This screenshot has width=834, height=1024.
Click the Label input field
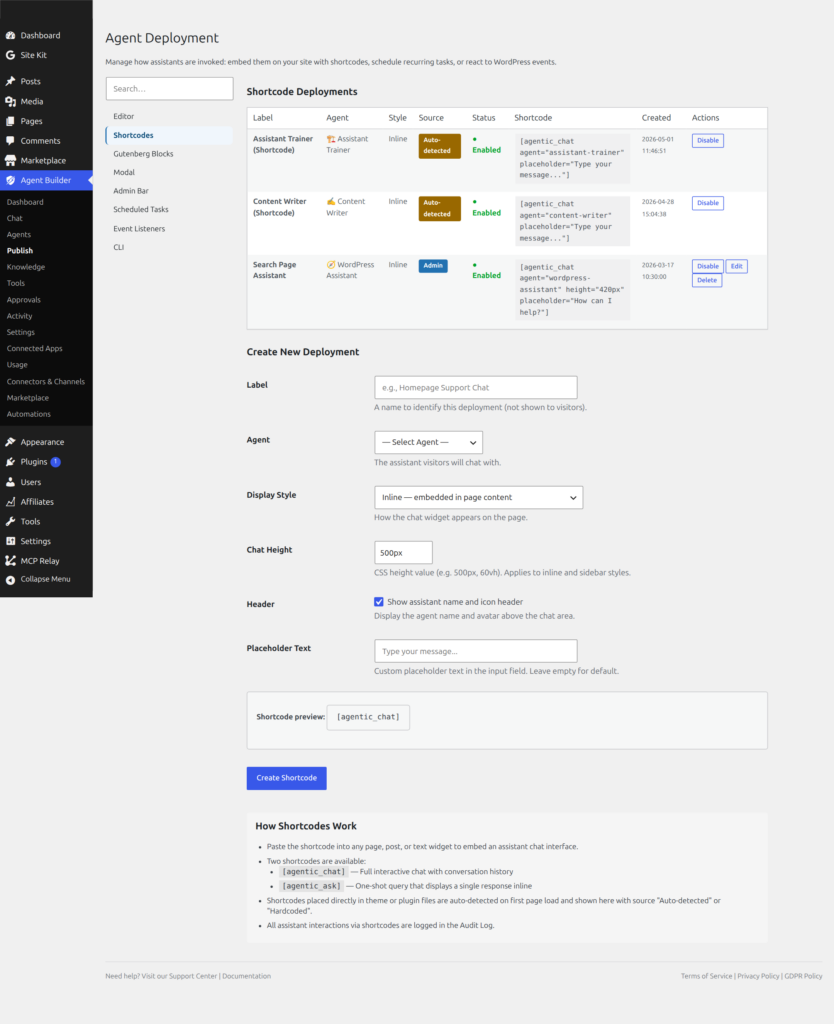tap(475, 387)
